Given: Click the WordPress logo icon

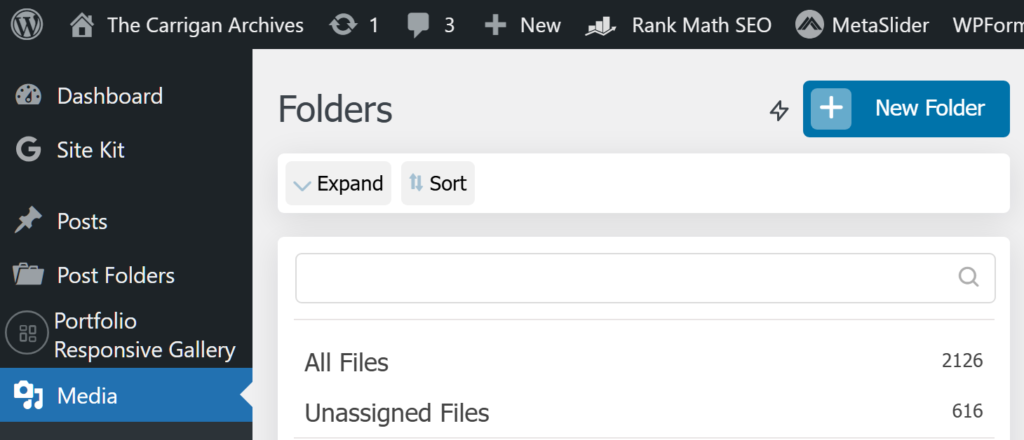Looking at the screenshot, I should click(x=28, y=25).
